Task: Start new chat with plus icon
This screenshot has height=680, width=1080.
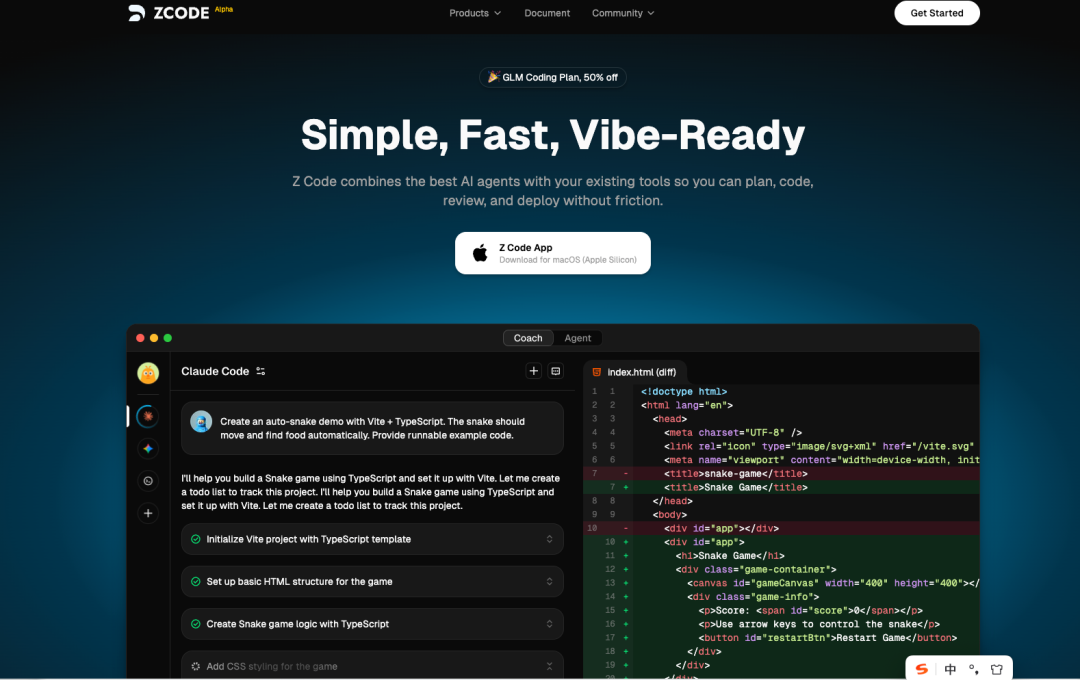Action: pos(534,371)
